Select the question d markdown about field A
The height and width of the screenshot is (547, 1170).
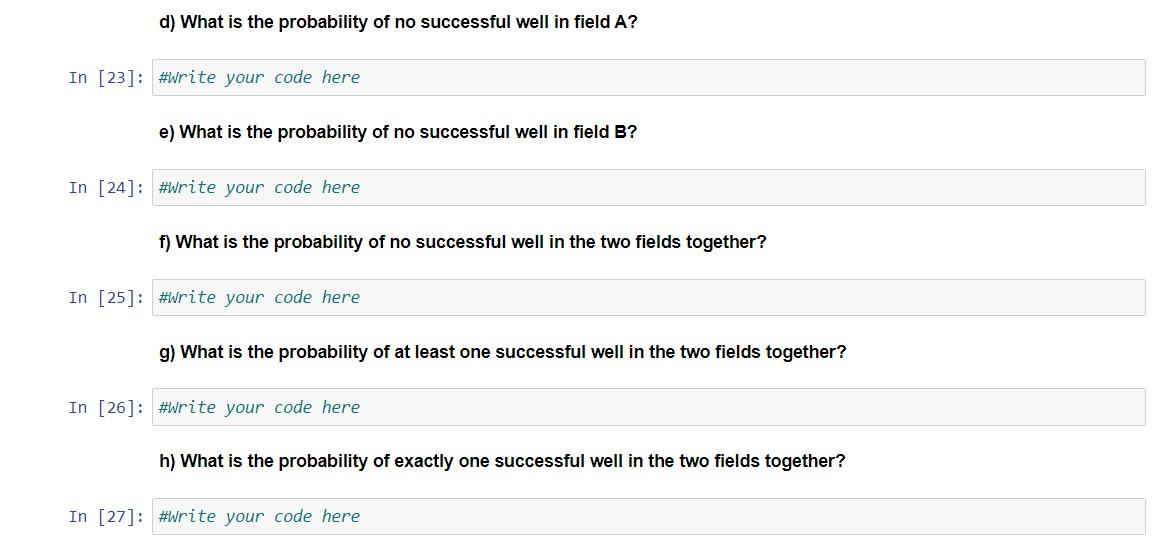(398, 22)
